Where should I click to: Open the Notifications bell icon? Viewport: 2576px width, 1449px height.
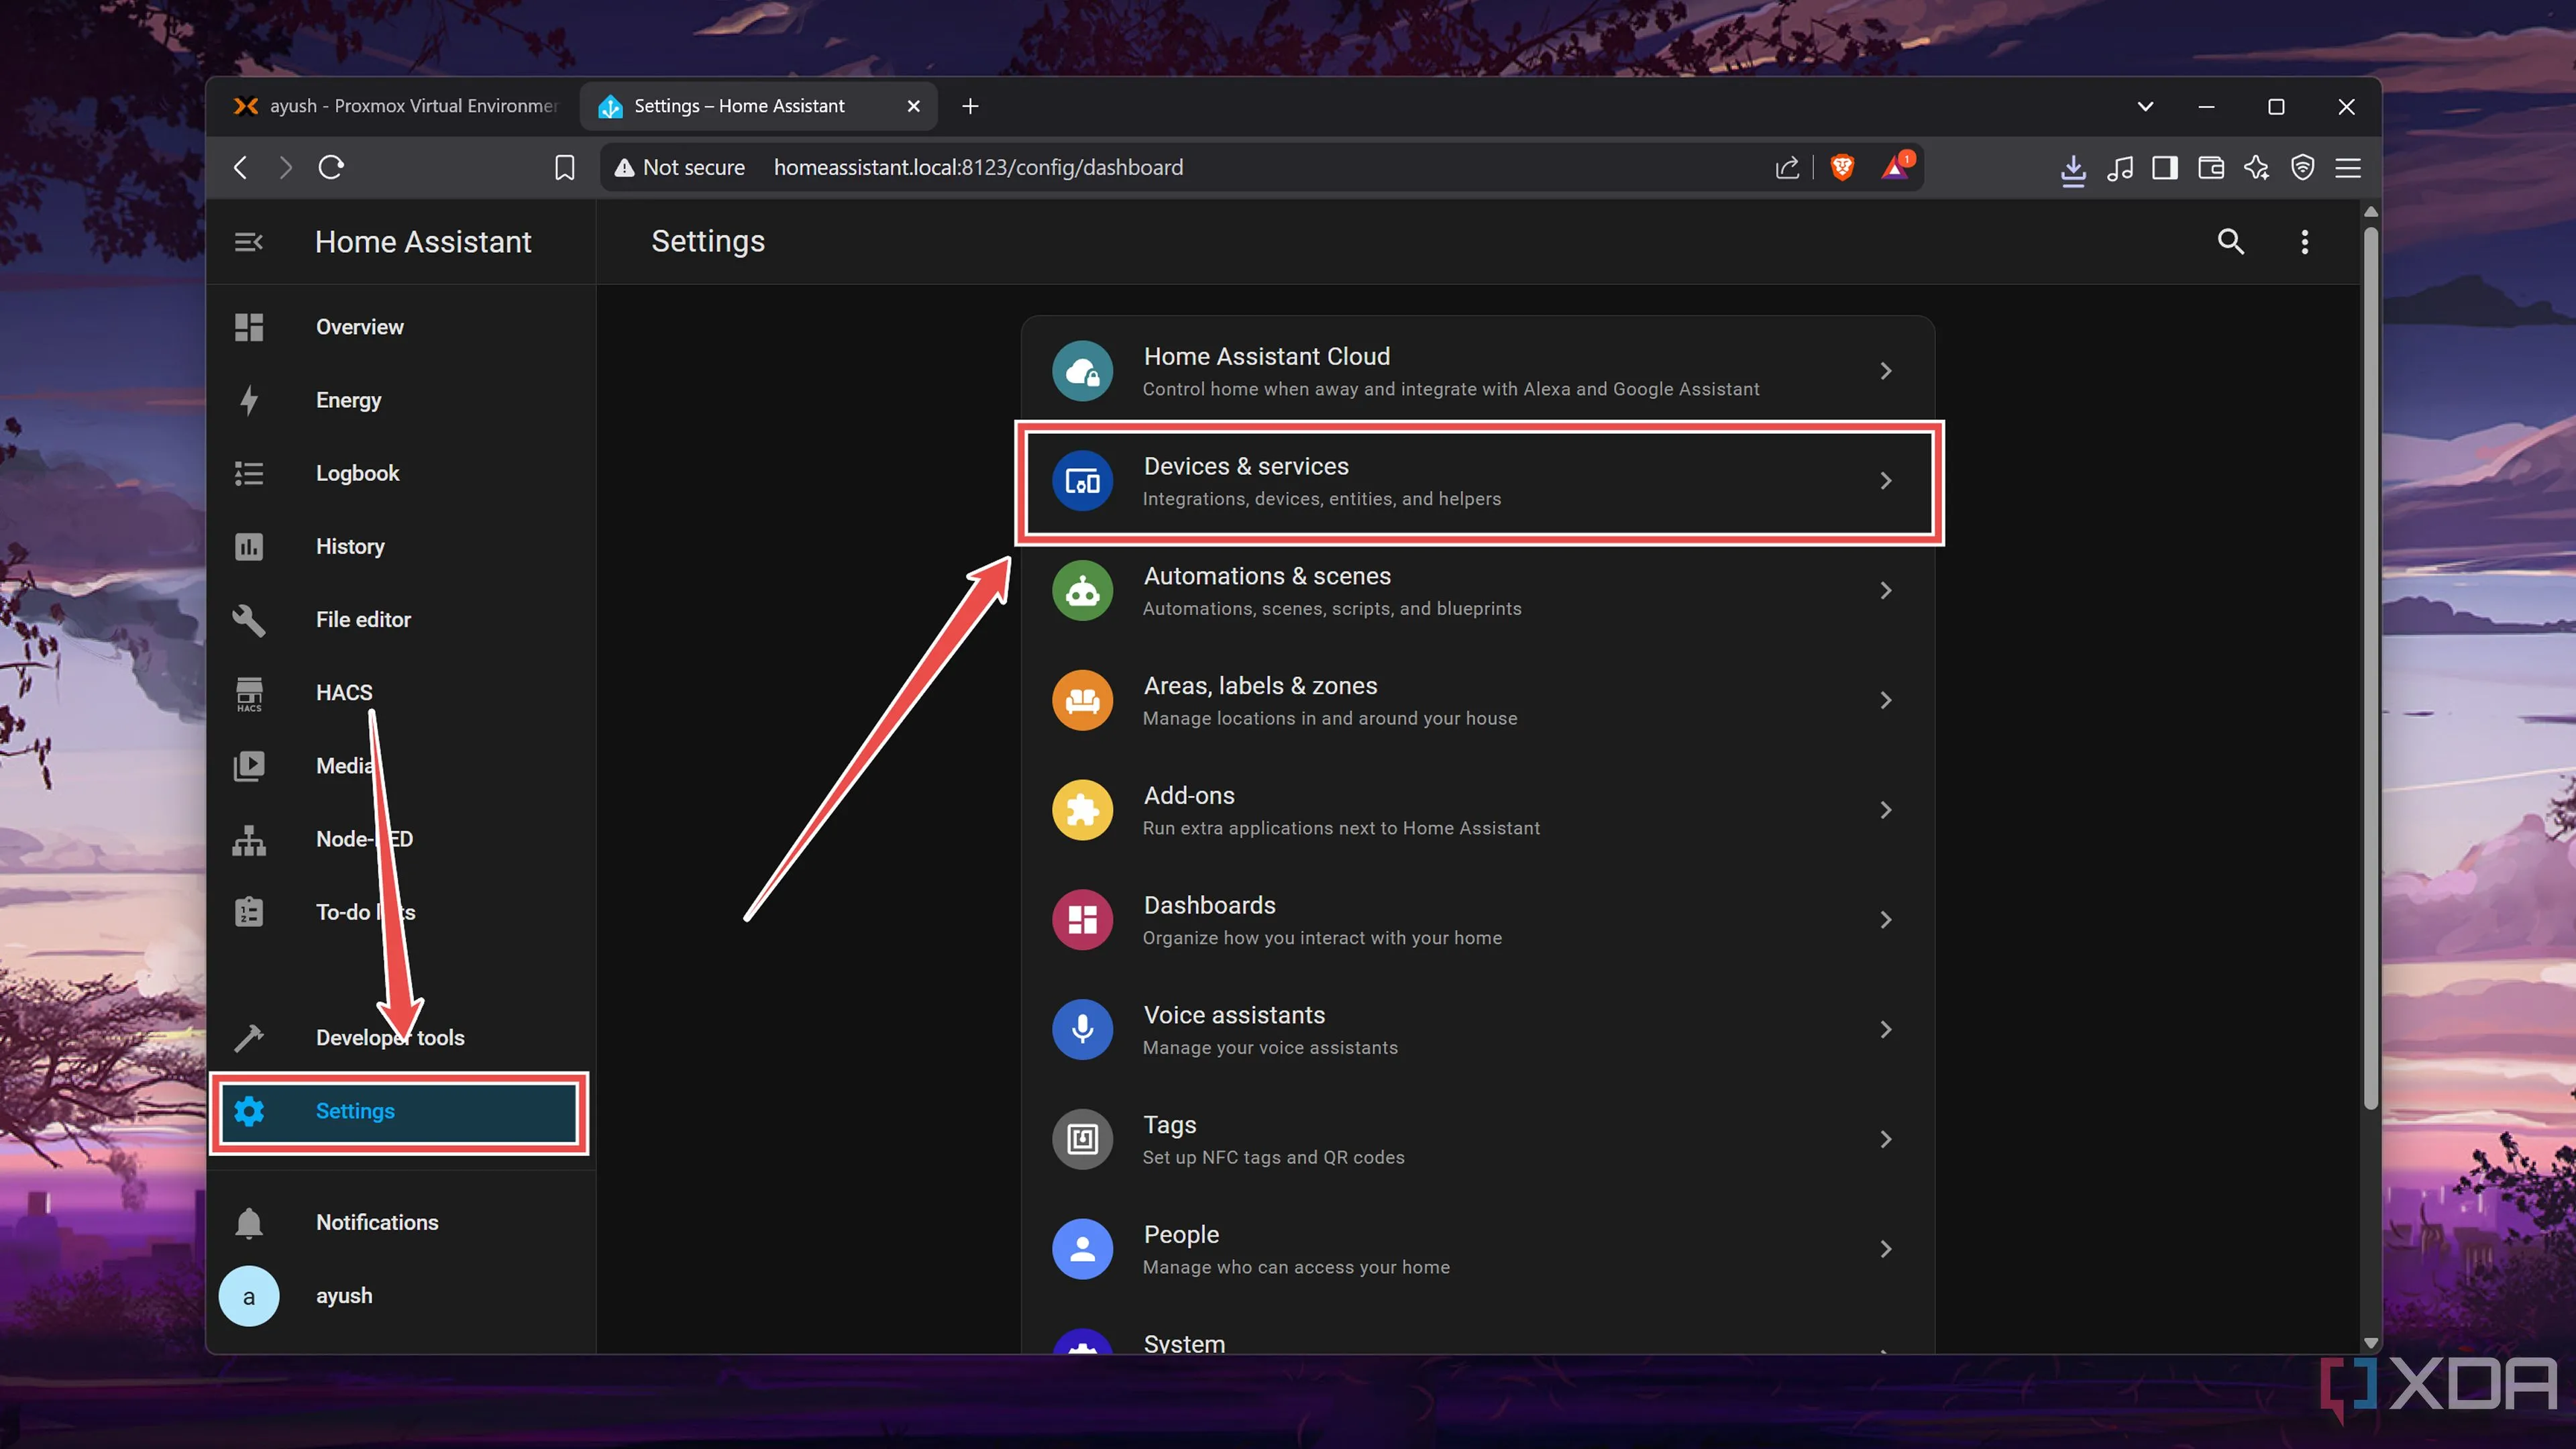(248, 1222)
